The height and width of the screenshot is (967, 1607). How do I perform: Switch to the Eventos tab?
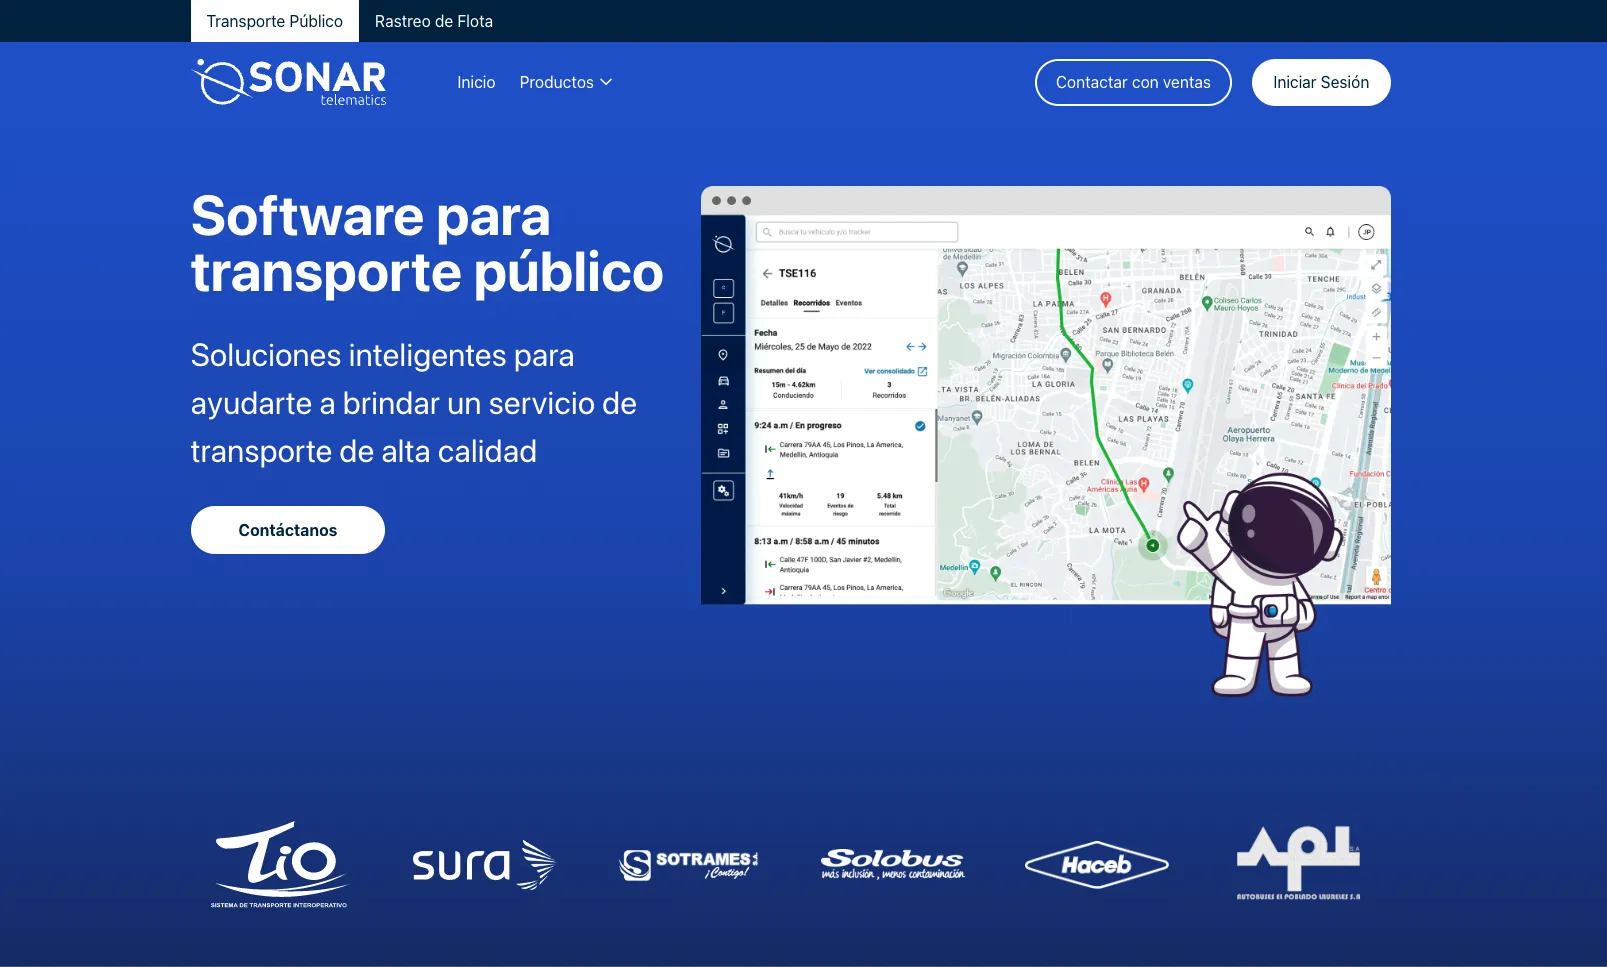click(x=849, y=303)
